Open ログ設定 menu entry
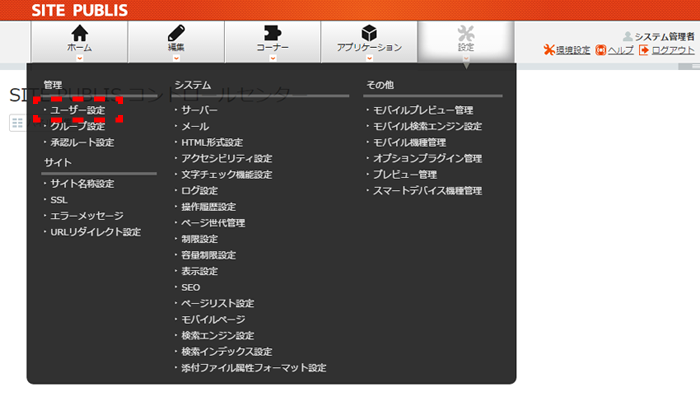Image resolution: width=700 pixels, height=420 pixels. click(x=200, y=191)
